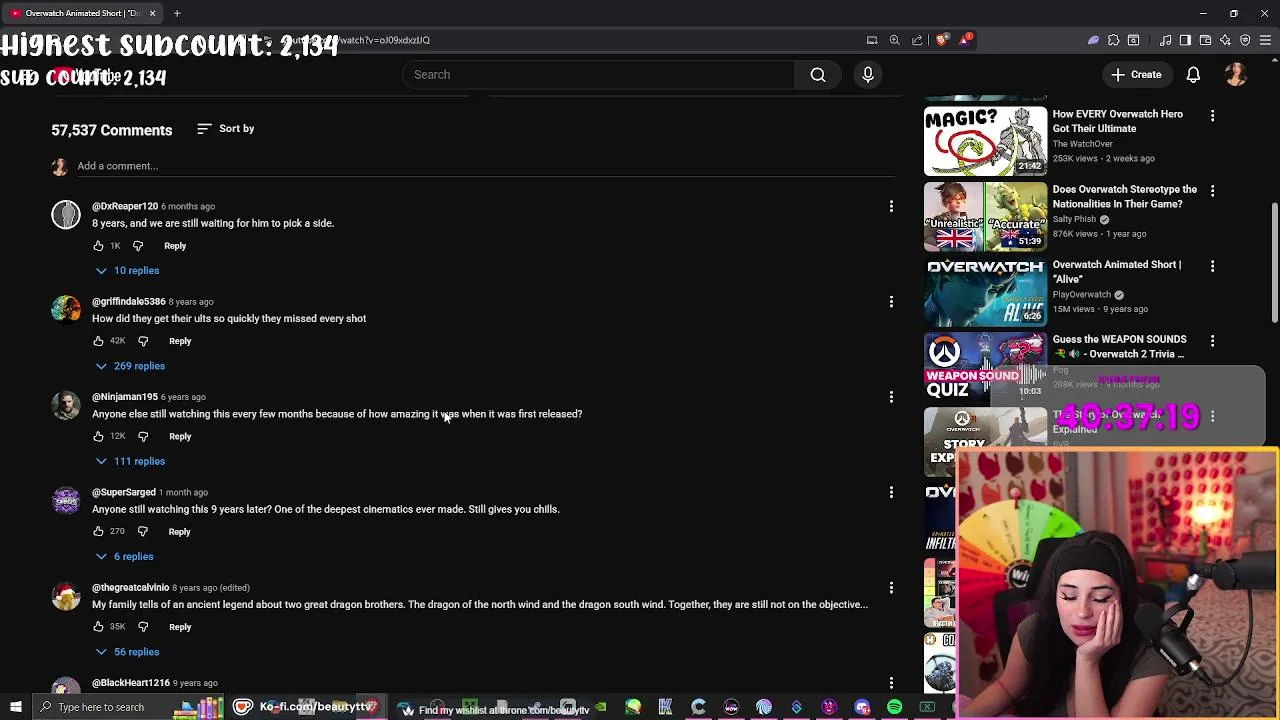Open YouTube notifications bell
This screenshot has height=720, width=1280.
click(1193, 75)
